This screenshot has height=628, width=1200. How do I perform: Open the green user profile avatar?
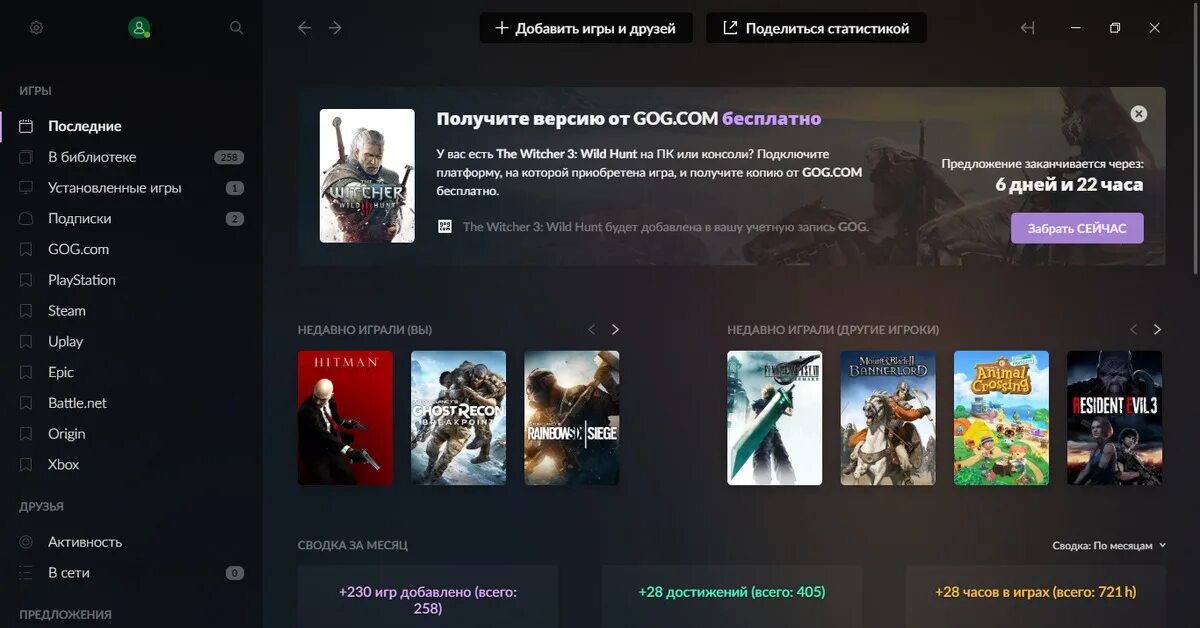(x=139, y=28)
